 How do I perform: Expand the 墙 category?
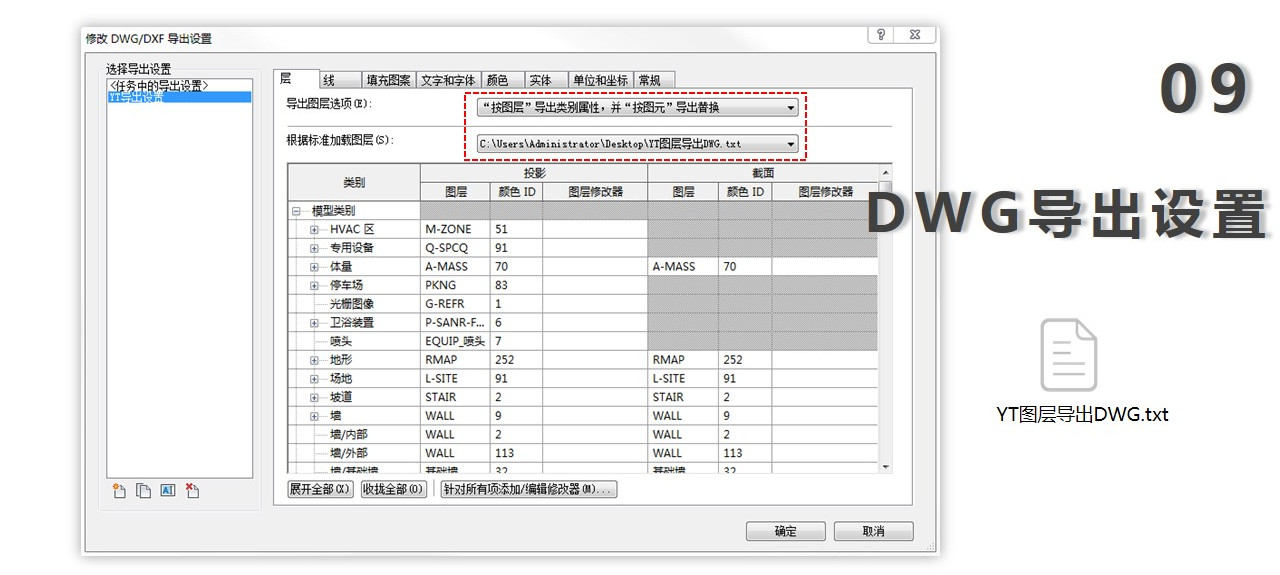point(314,416)
